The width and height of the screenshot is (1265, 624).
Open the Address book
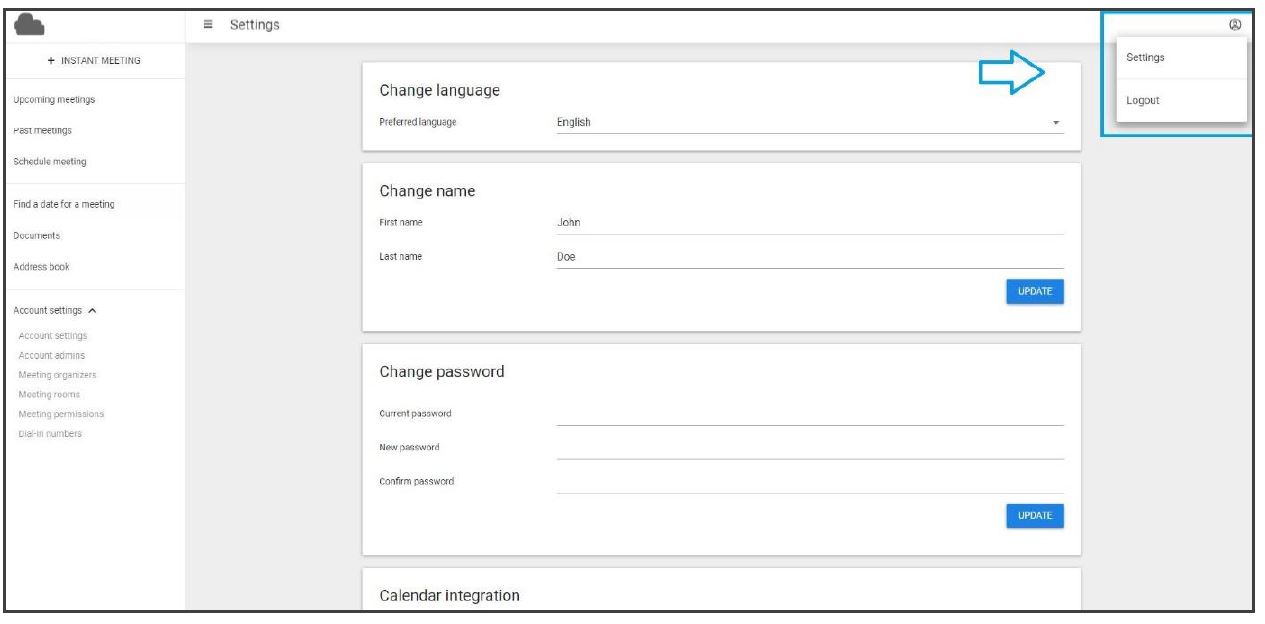42,267
